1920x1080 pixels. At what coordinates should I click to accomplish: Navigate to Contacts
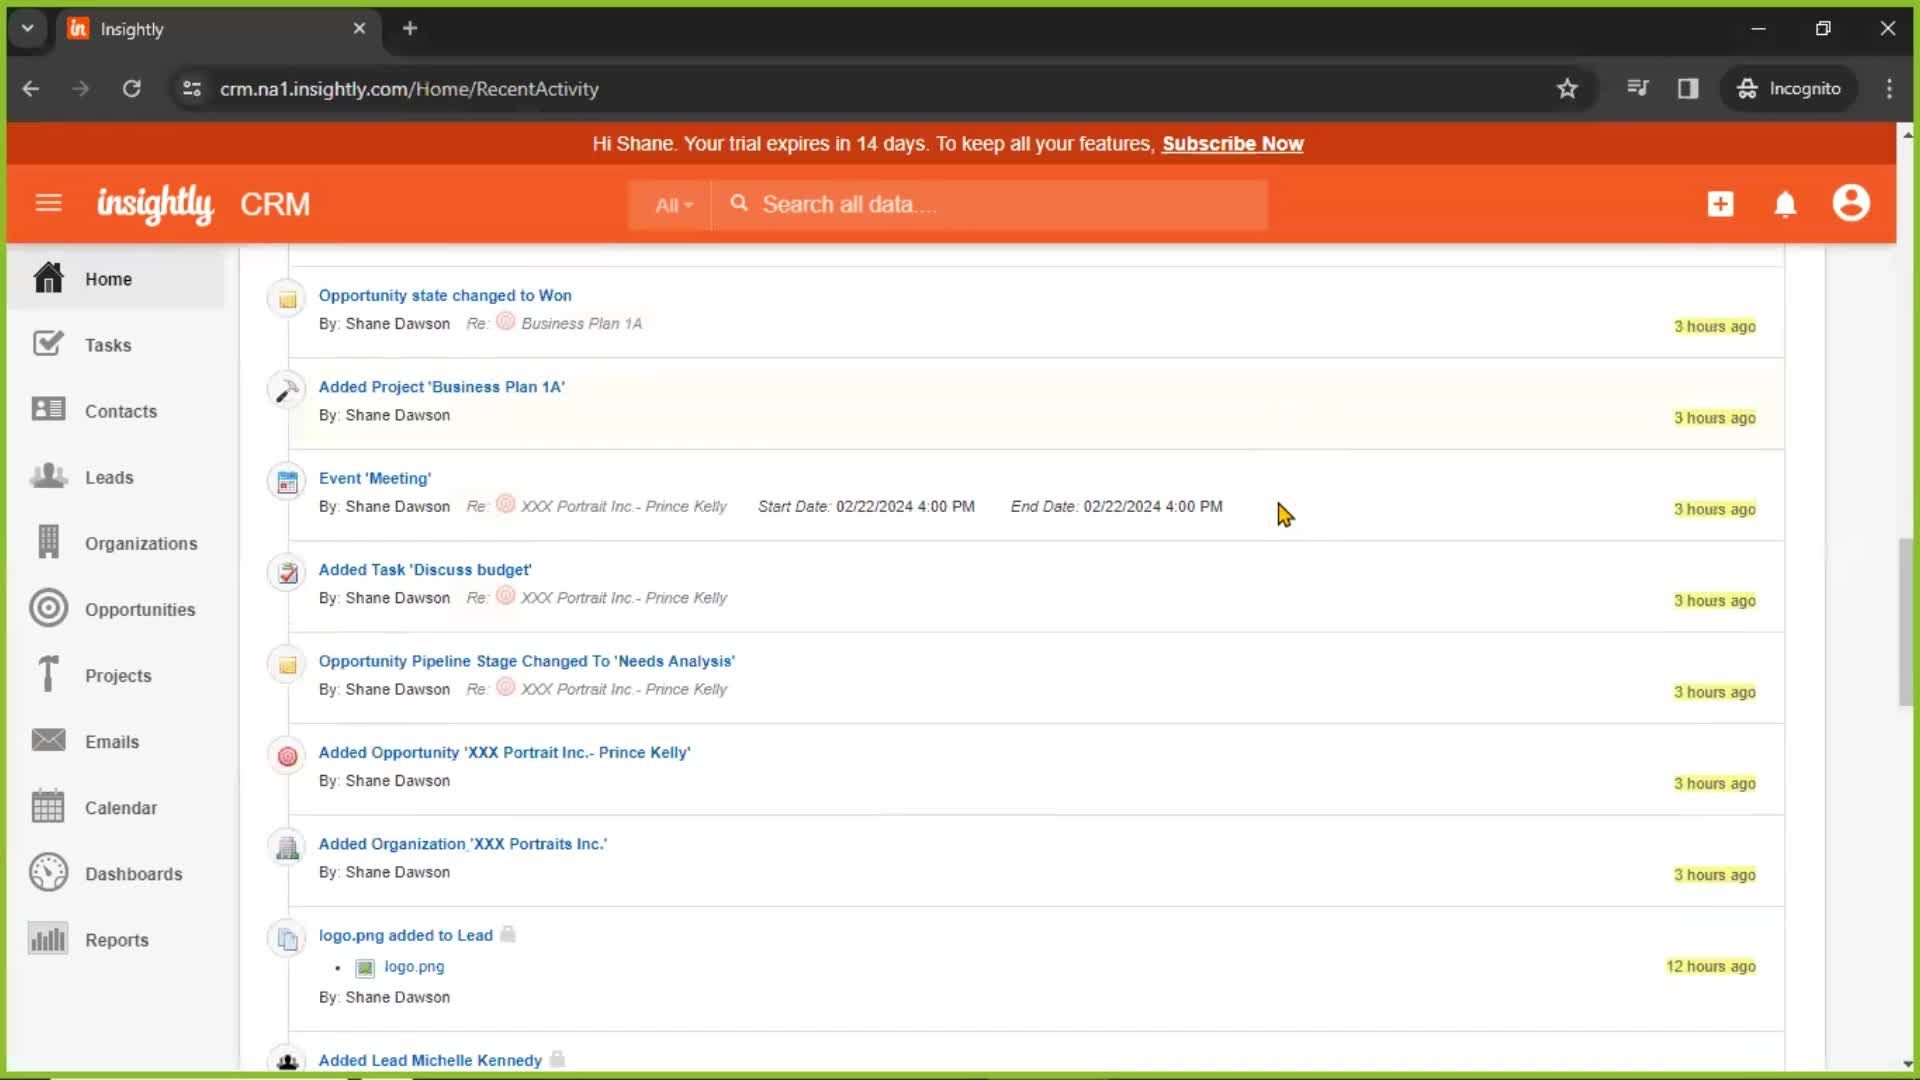click(121, 410)
